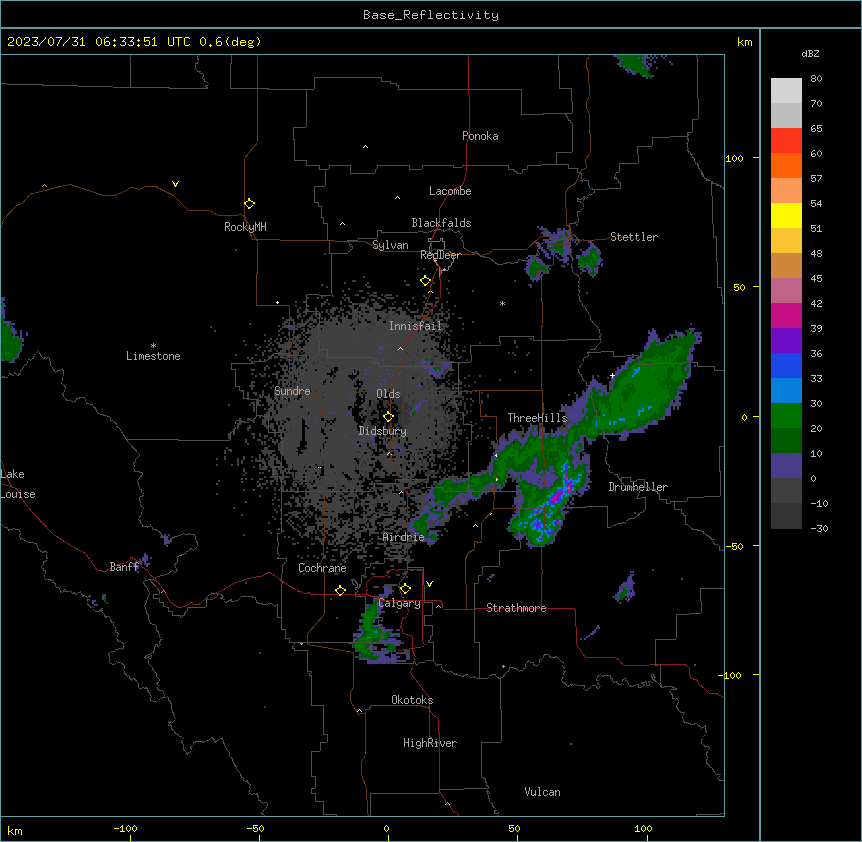Image resolution: width=862 pixels, height=842 pixels.
Task: Click the green echo patch just left of Stettler label
Action: pos(590,258)
